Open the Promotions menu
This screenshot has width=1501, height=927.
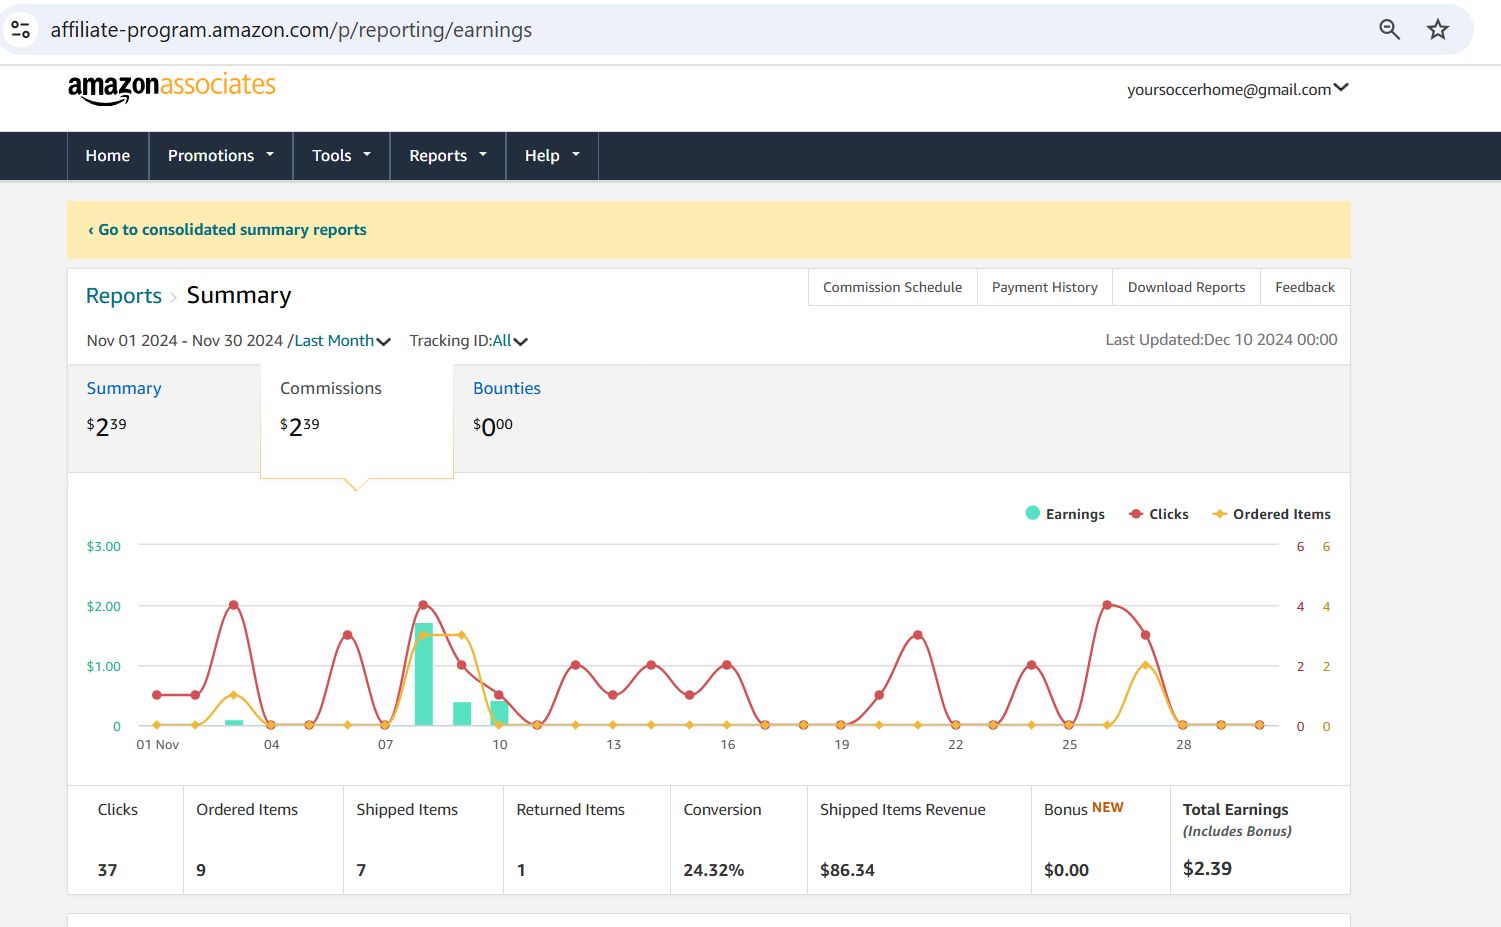221,156
